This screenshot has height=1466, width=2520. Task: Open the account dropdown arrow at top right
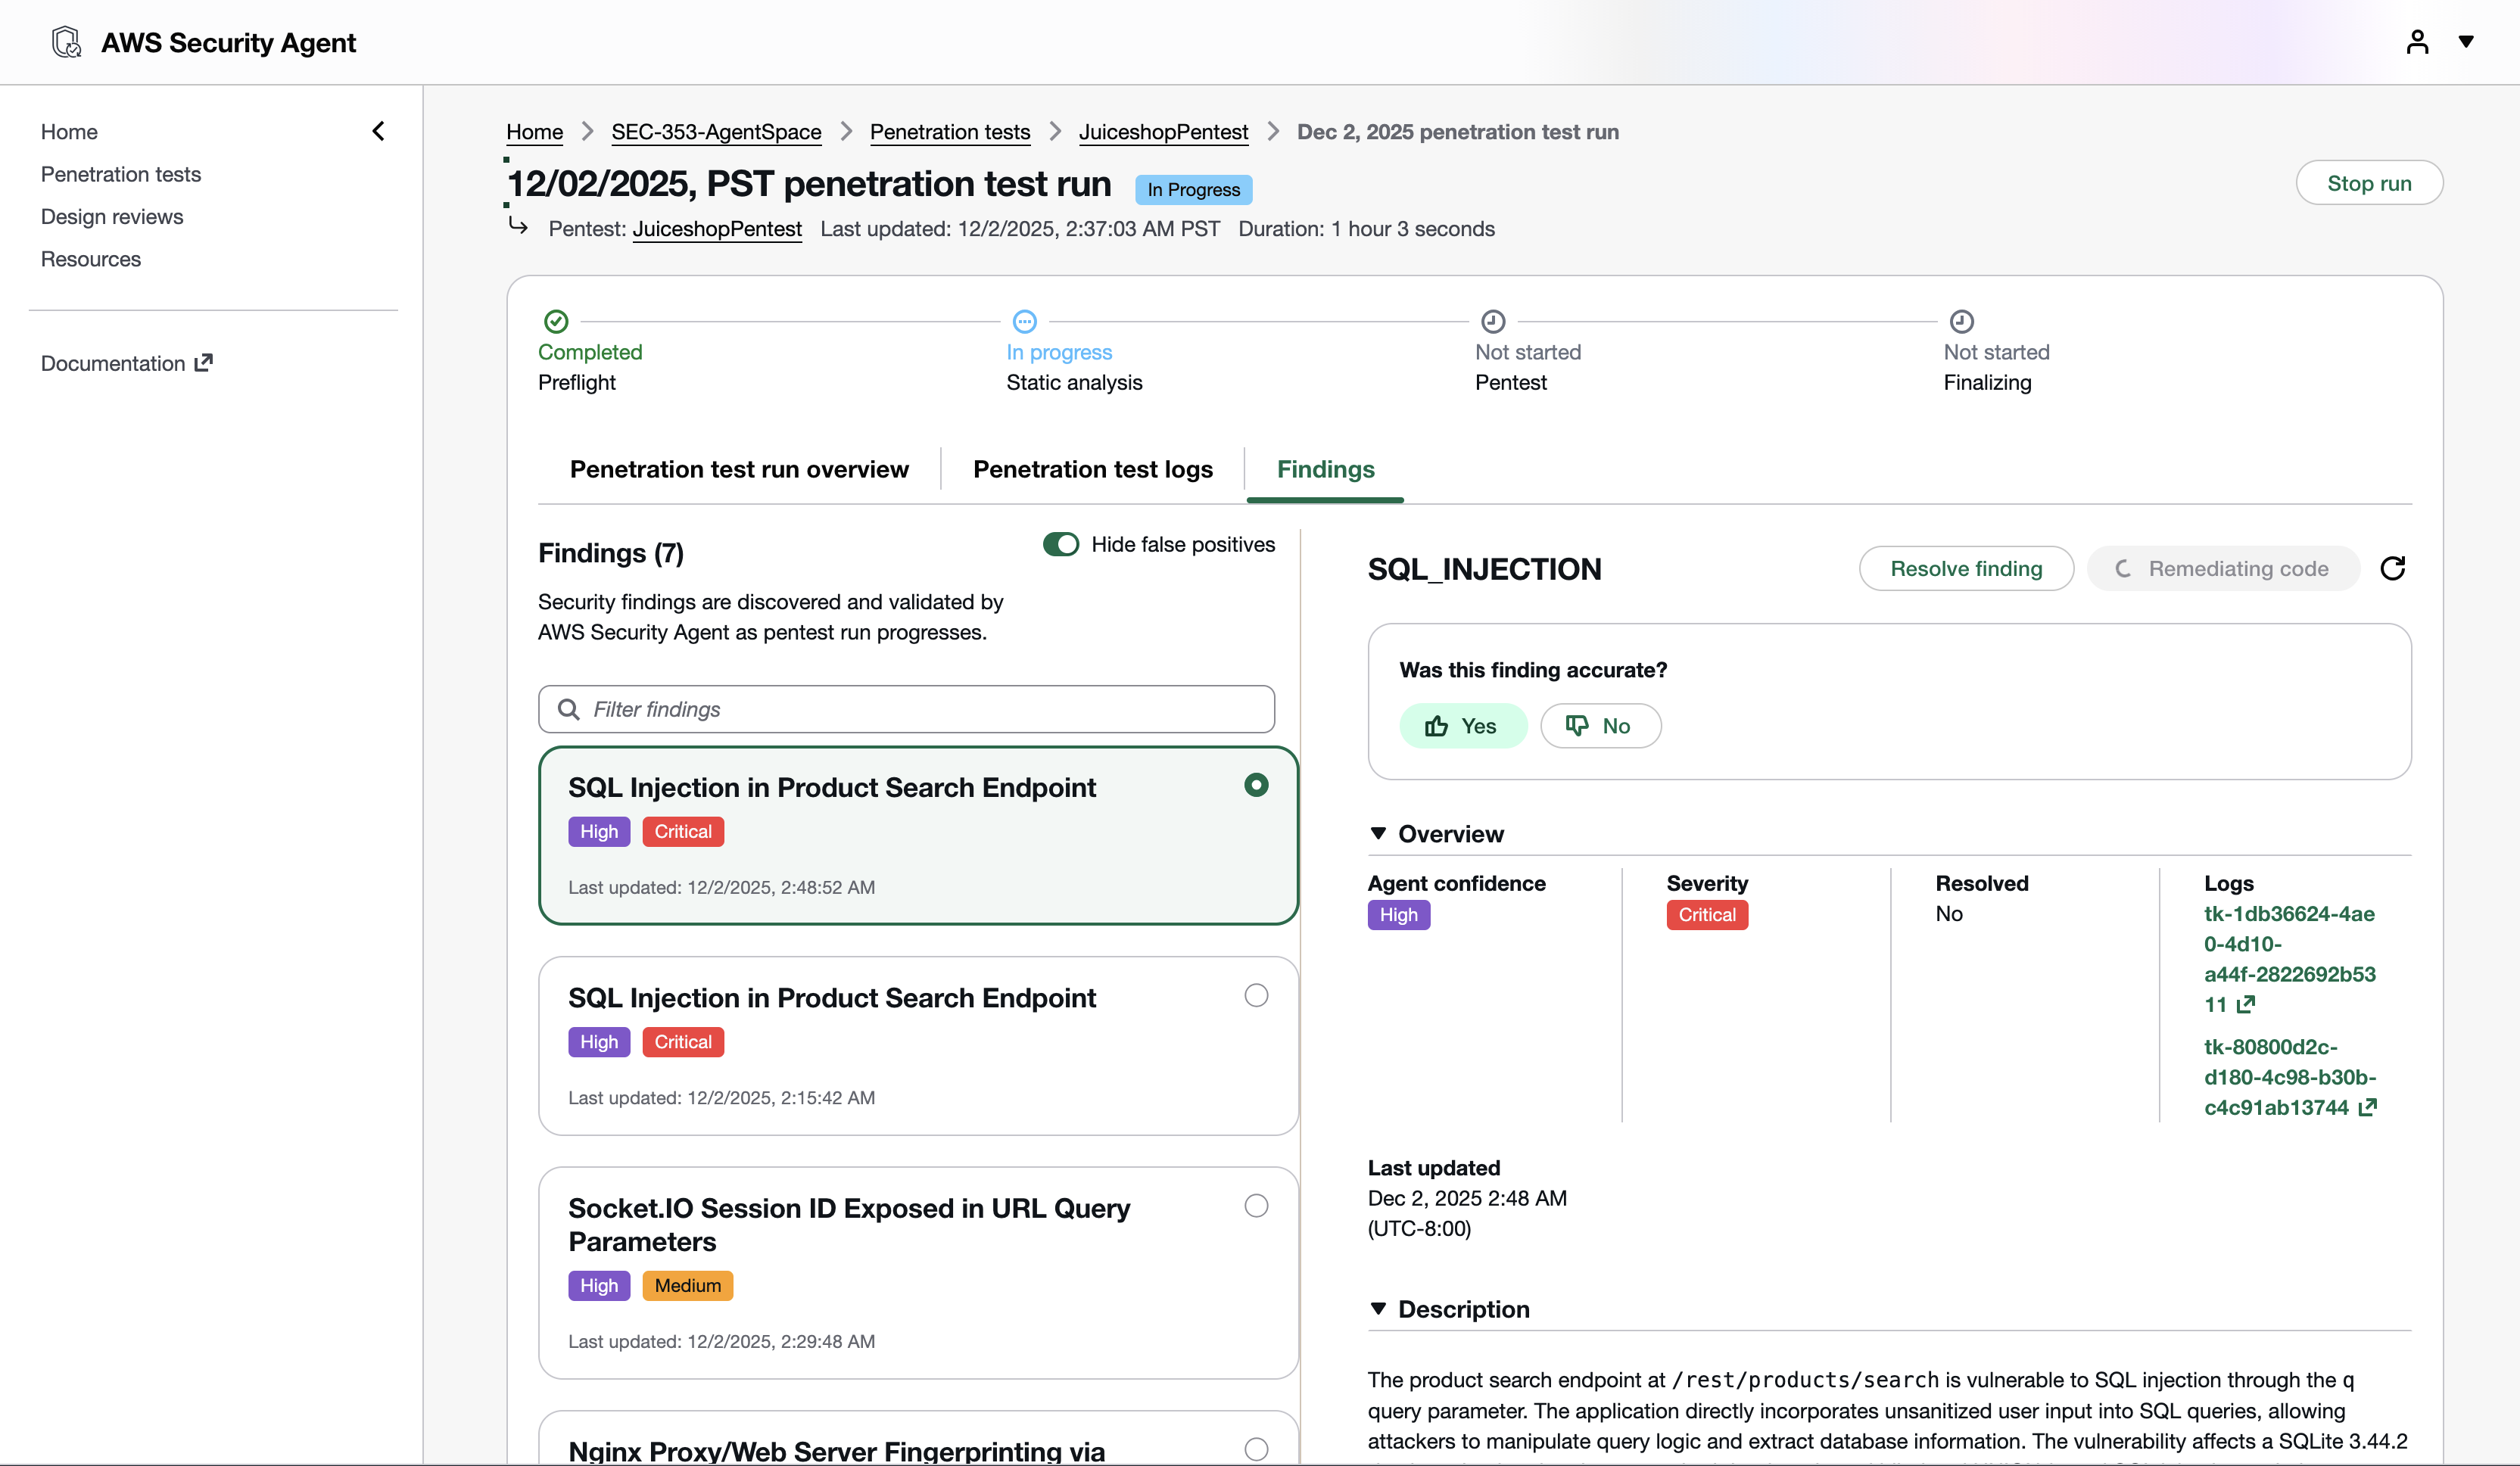pyautogui.click(x=2466, y=42)
